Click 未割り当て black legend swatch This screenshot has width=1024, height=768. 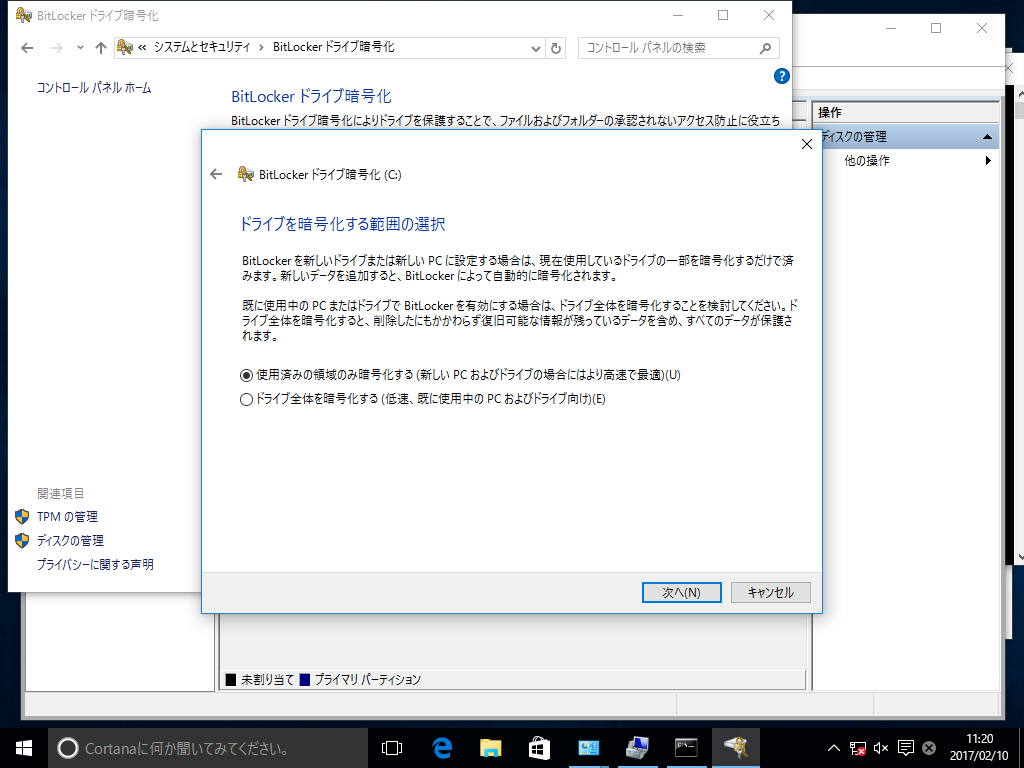tap(231, 680)
